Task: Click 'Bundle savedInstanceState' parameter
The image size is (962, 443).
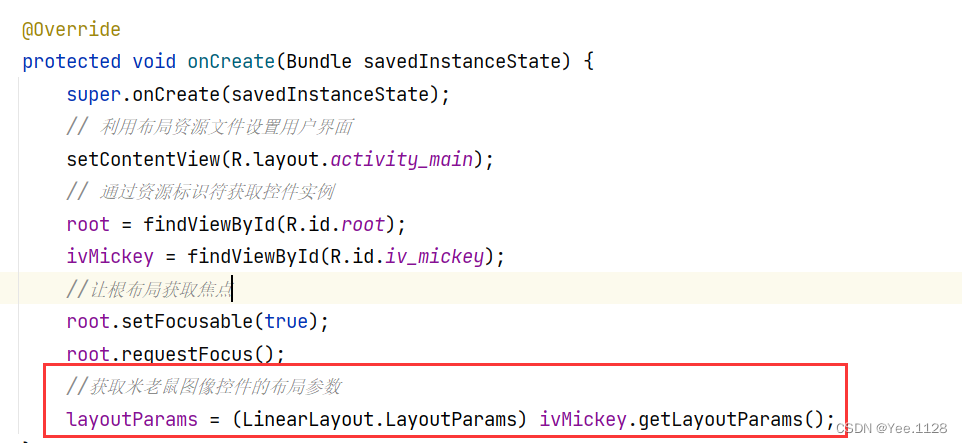Action: 423,62
